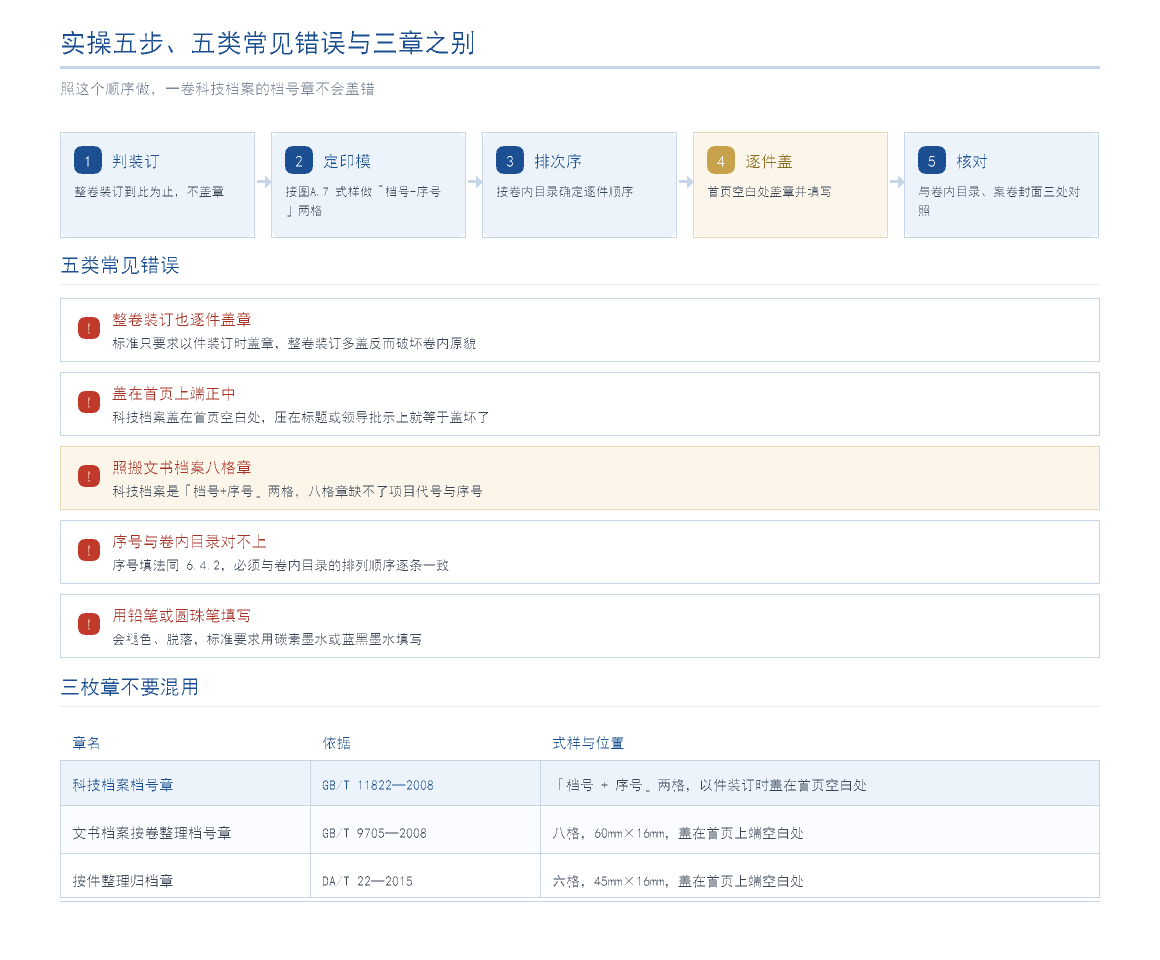Click the highlighted step 4 number badge

click(x=721, y=160)
